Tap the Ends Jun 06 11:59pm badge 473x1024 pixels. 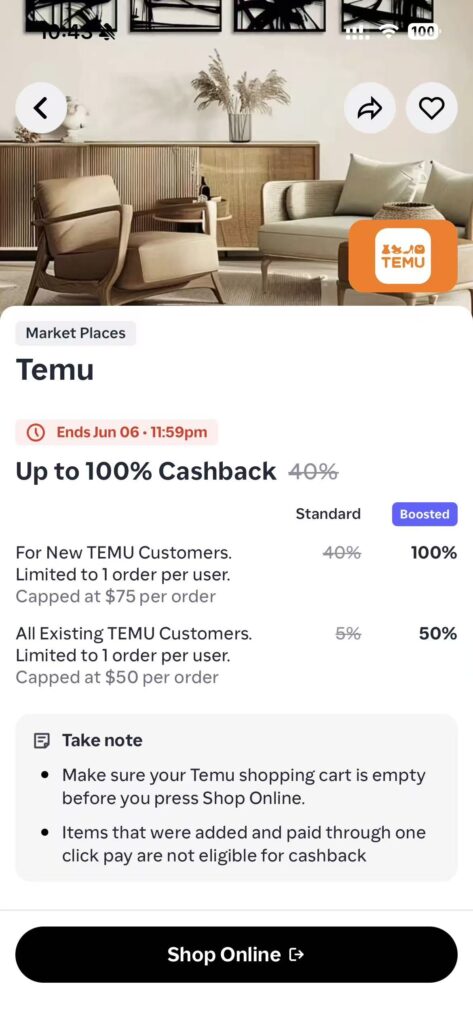coord(116,432)
